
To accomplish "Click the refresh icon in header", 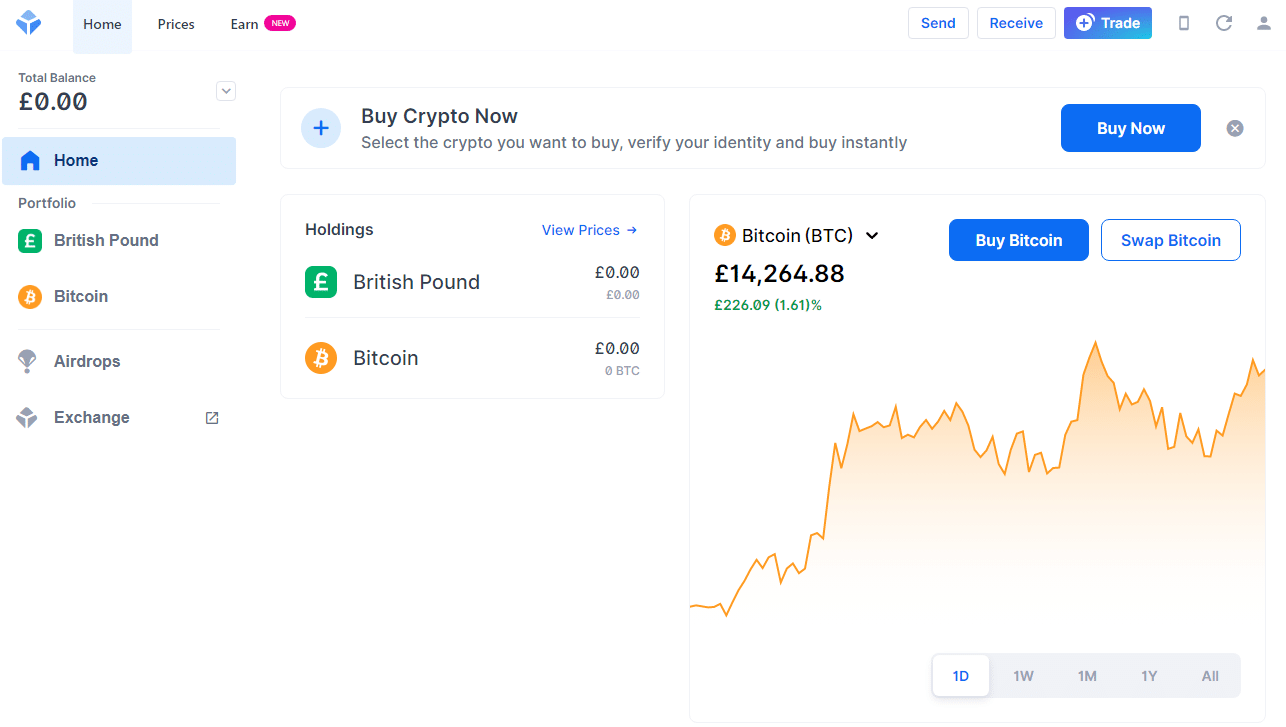I will [x=1224, y=23].
